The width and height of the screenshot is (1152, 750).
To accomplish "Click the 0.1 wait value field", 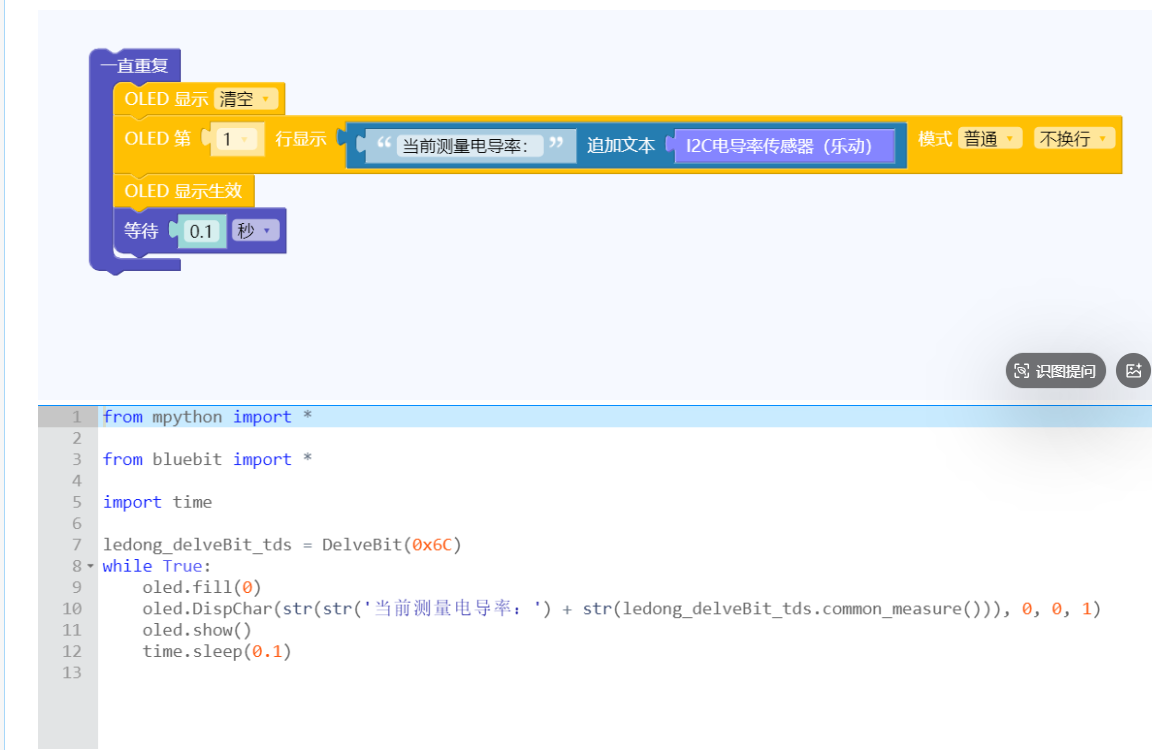I will coord(201,231).
